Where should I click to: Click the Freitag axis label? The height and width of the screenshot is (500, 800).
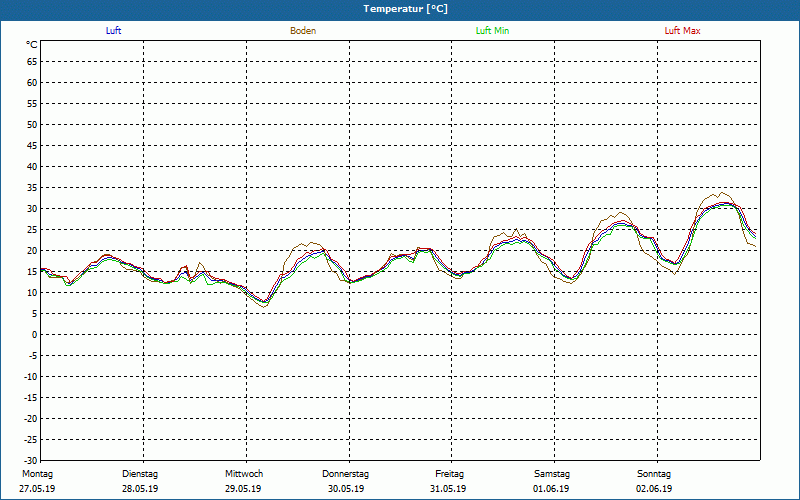[449, 474]
